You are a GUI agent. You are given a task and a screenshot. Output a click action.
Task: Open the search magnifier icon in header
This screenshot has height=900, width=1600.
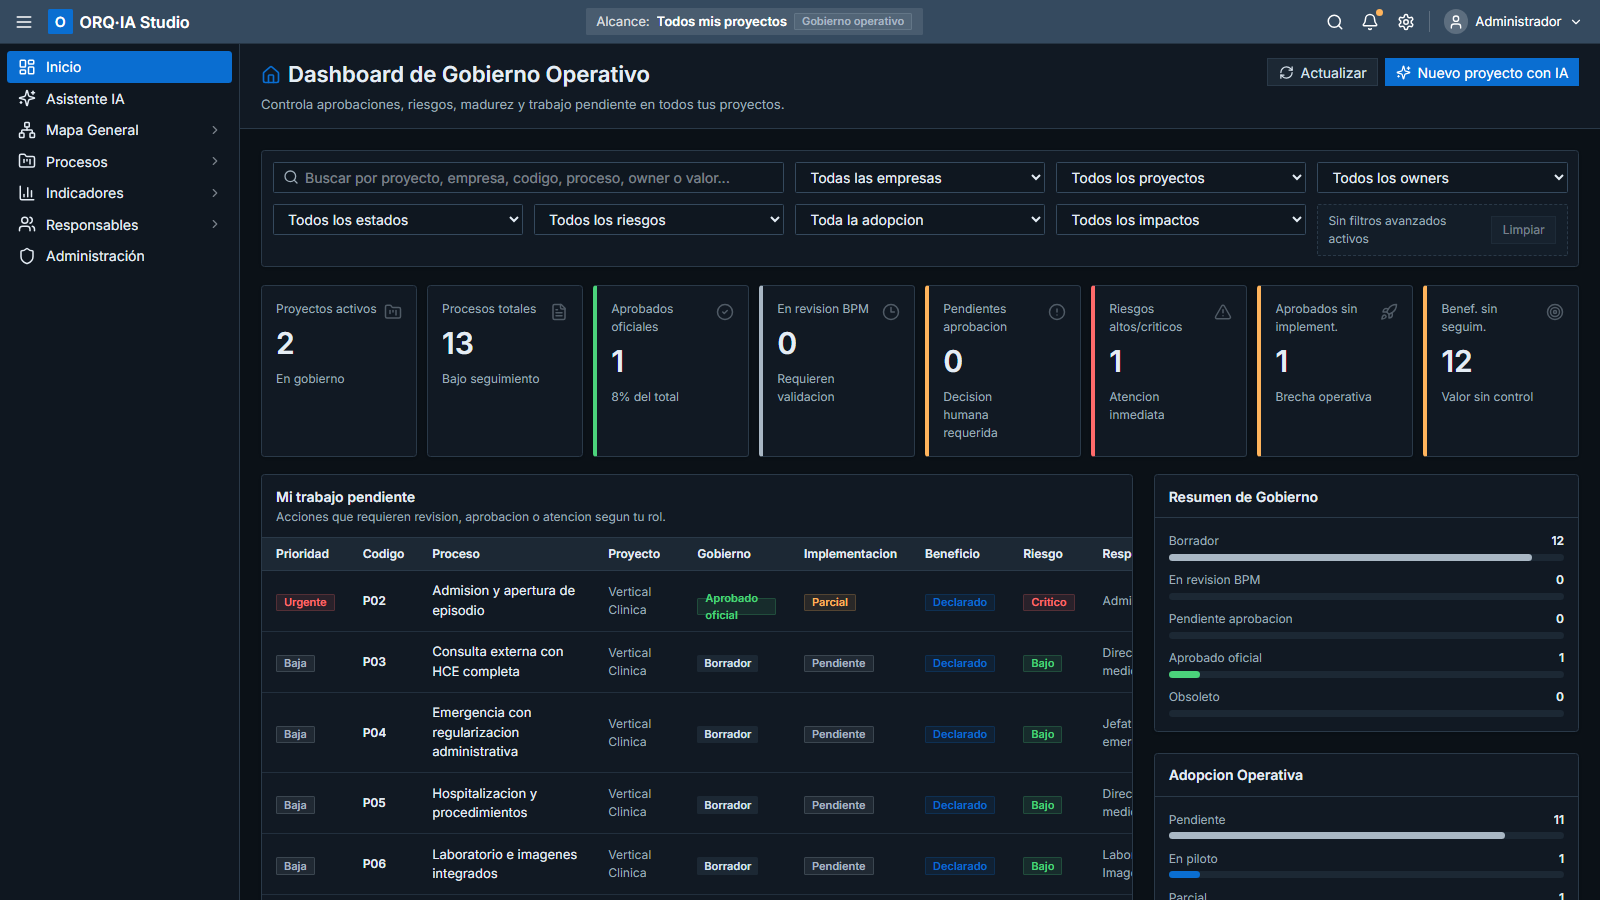pos(1335,22)
